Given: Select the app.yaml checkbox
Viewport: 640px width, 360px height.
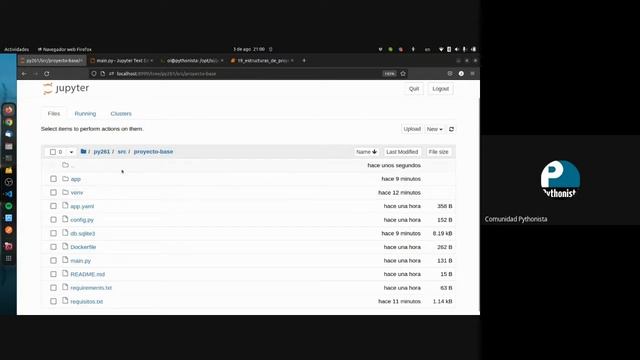Looking at the screenshot, I should tap(53, 206).
